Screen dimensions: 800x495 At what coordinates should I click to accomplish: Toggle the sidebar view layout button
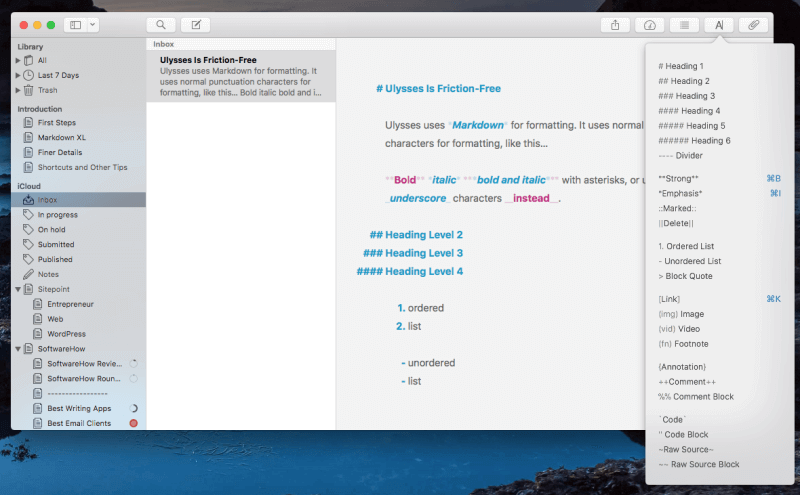75,24
